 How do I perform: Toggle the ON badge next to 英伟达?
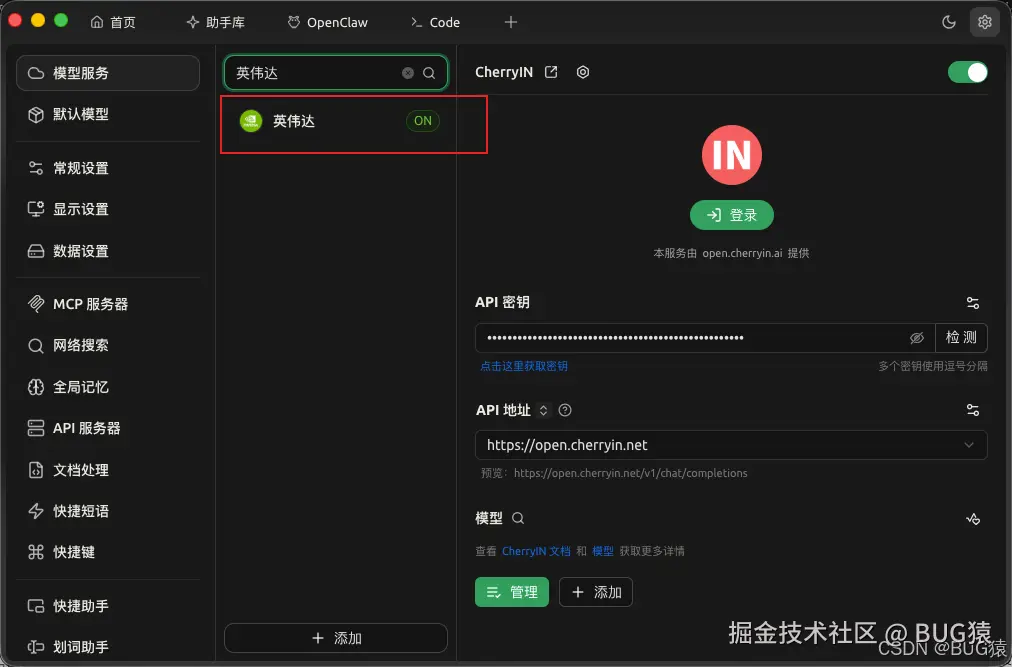coord(422,121)
